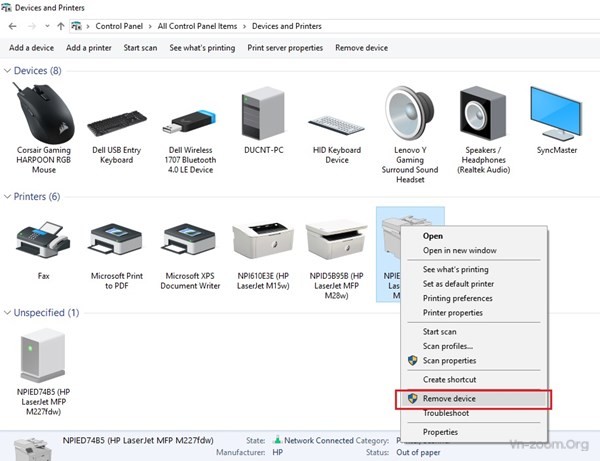Click the Devices (8) group heading
Screen dimensions: 600x461
tap(38, 70)
